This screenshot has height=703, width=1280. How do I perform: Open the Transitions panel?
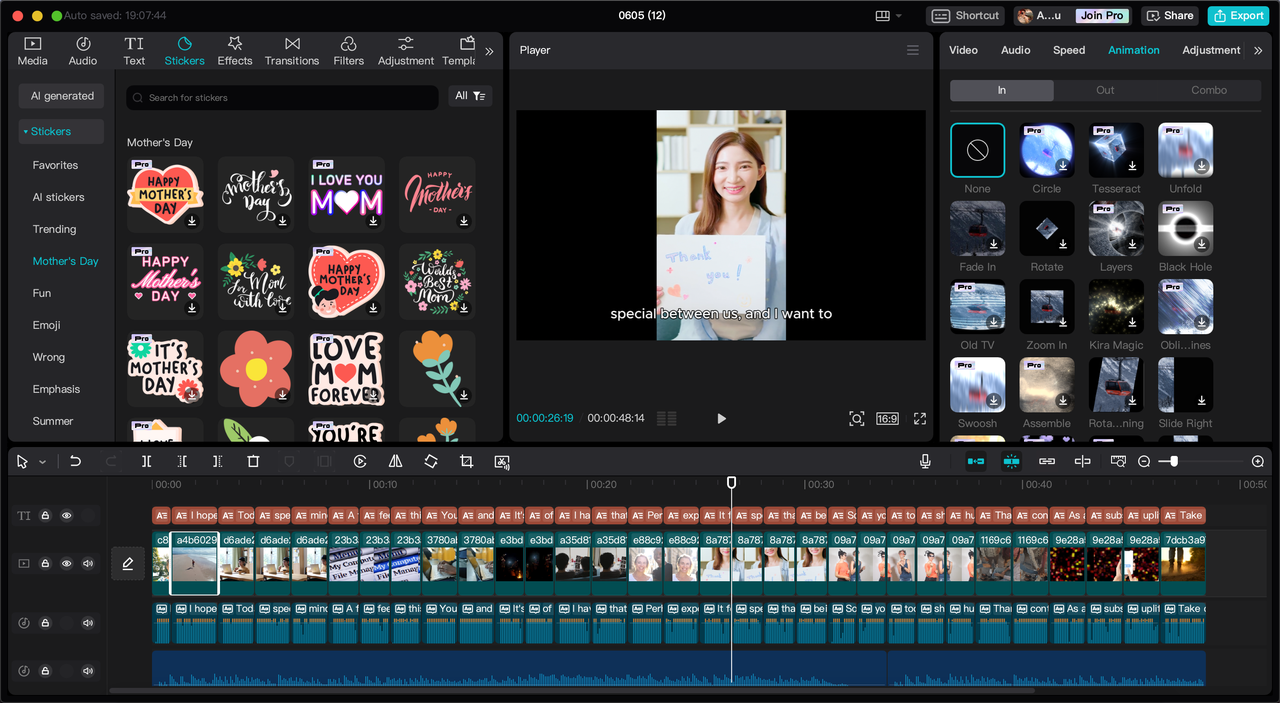[292, 51]
